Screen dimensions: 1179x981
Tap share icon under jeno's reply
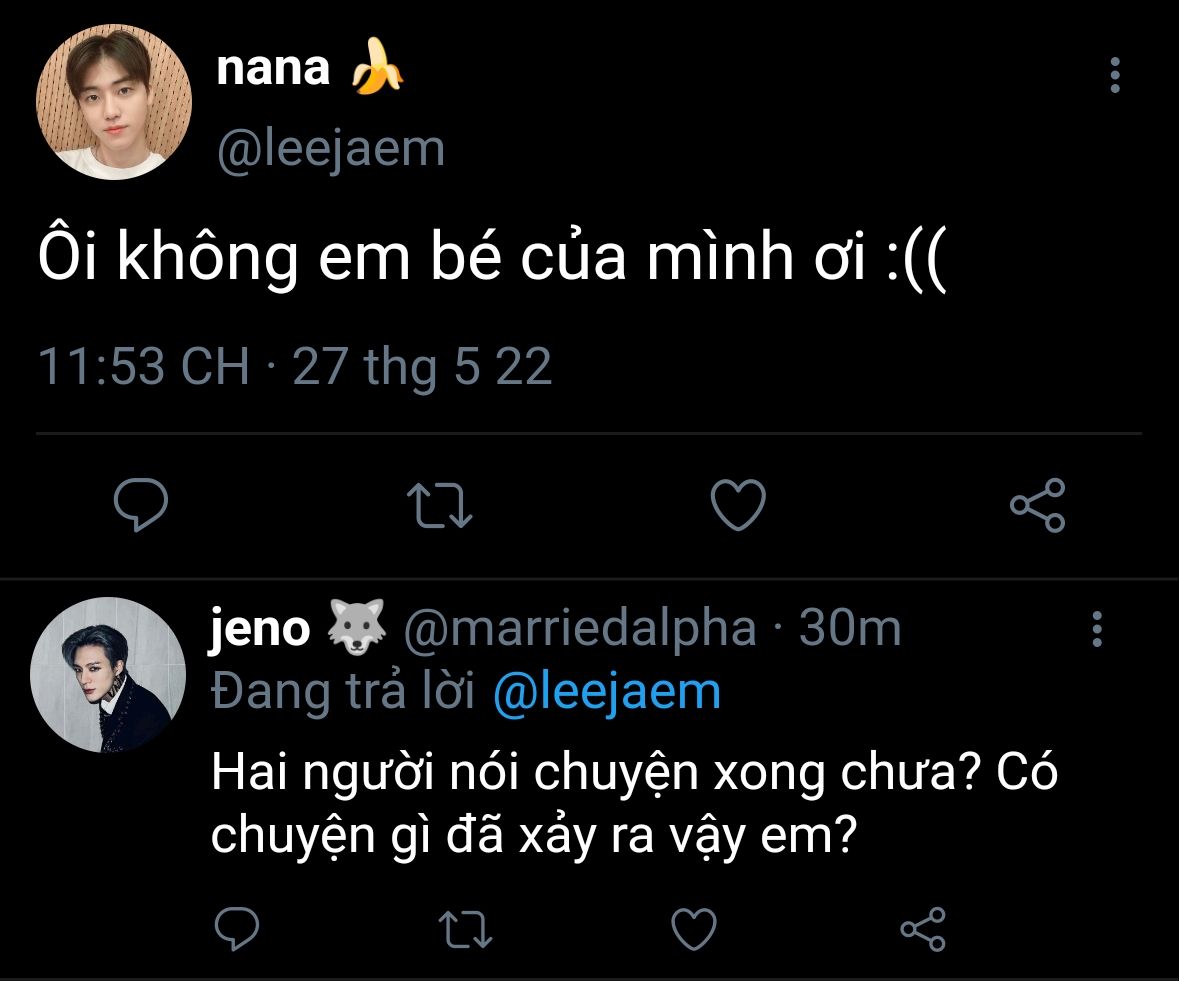922,930
